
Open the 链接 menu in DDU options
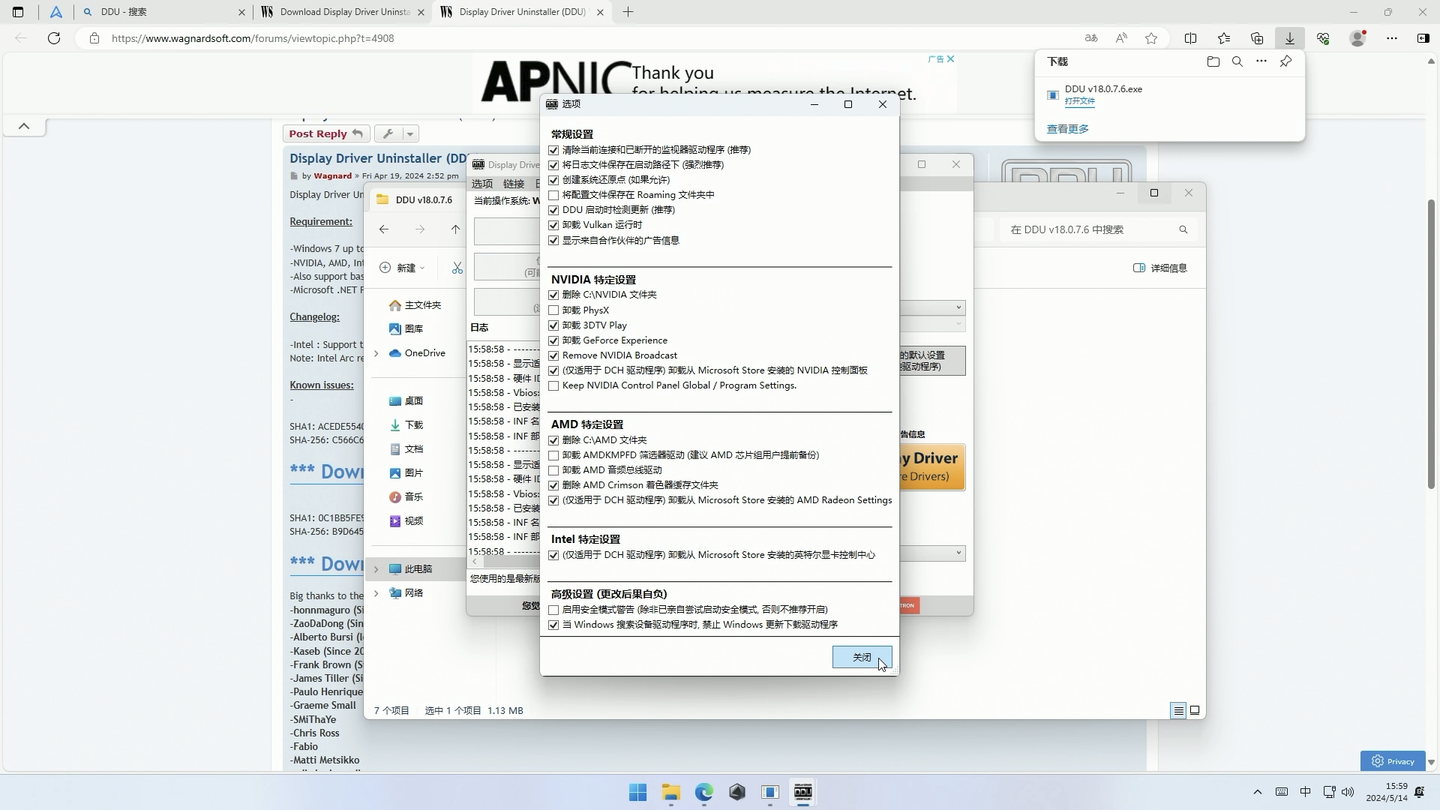coord(513,183)
